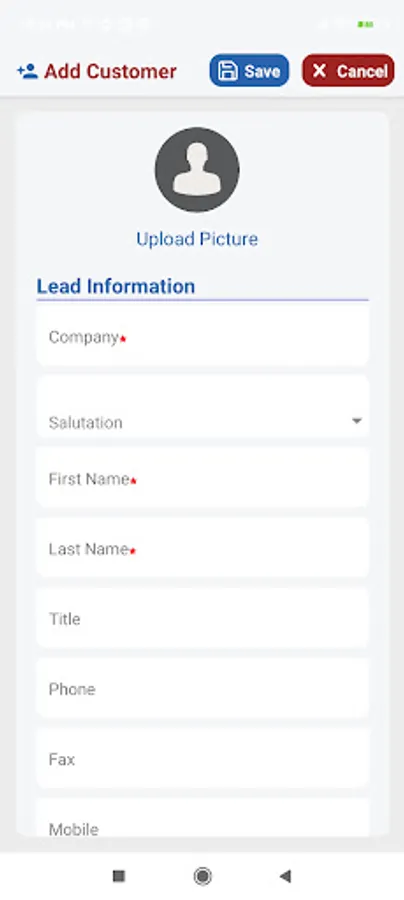This screenshot has height=900, width=404.
Task: Select the Last Name field
Action: pyautogui.click(x=202, y=548)
